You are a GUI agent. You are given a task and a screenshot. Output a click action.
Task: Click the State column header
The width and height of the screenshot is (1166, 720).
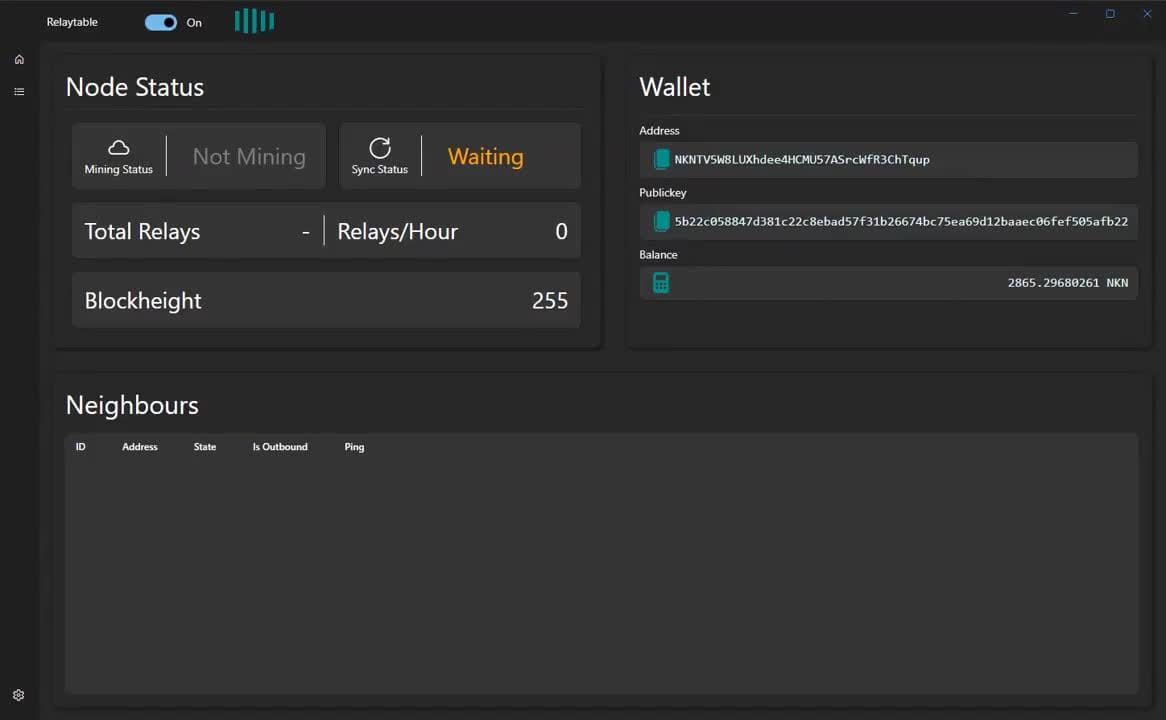[x=204, y=446]
